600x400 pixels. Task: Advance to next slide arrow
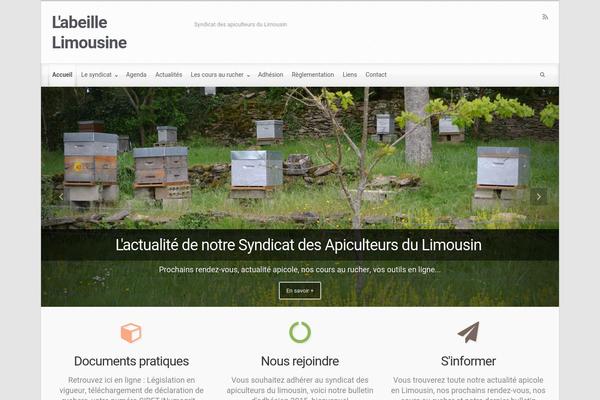538,197
